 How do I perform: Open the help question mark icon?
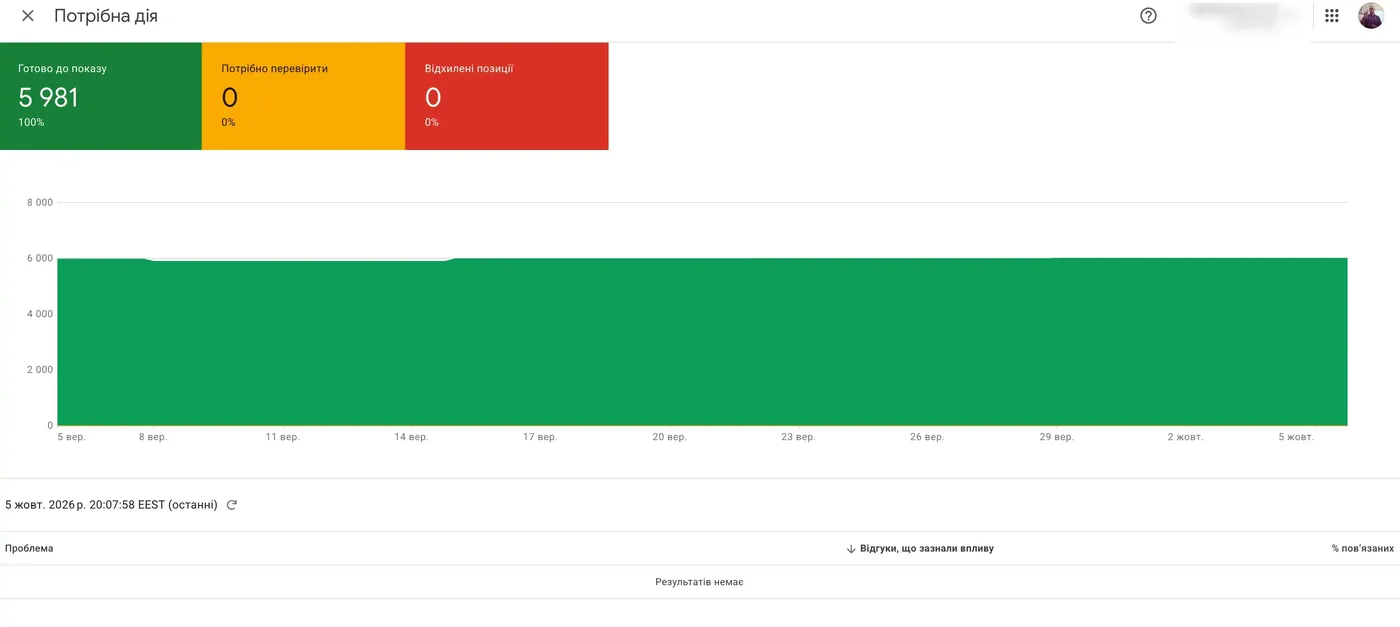pos(1148,16)
